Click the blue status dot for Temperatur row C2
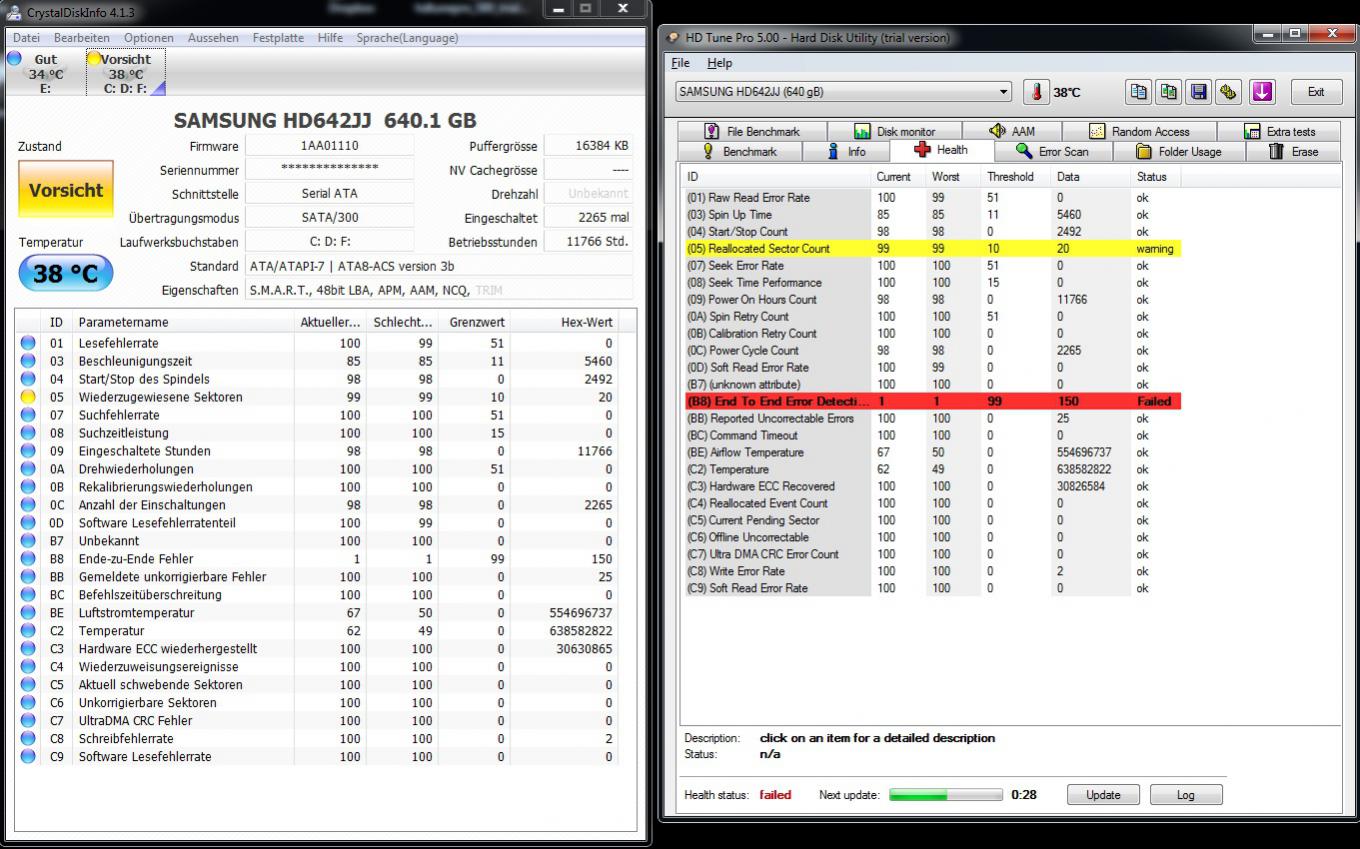The image size is (1360, 849). click(x=28, y=631)
